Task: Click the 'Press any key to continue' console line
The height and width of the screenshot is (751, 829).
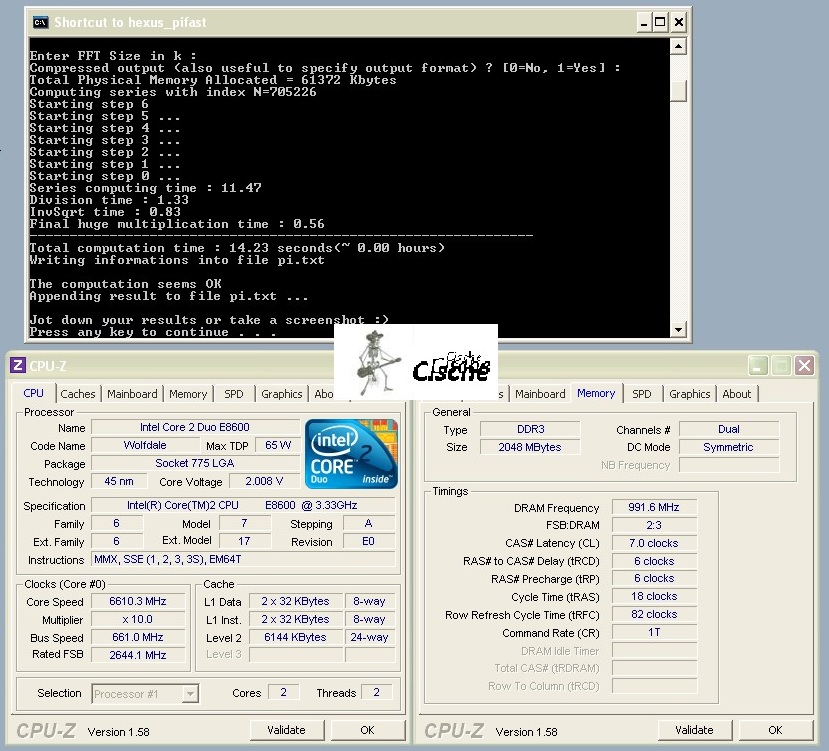Action: 153,332
